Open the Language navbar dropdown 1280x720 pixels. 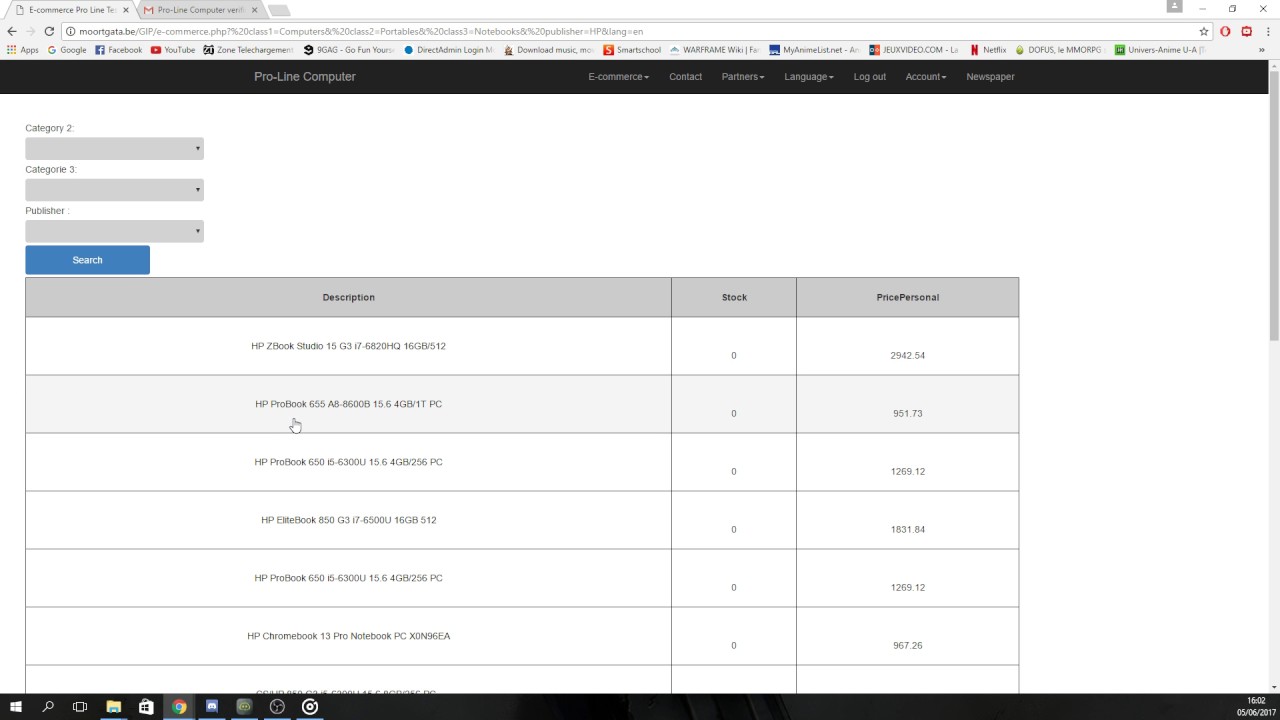click(809, 77)
